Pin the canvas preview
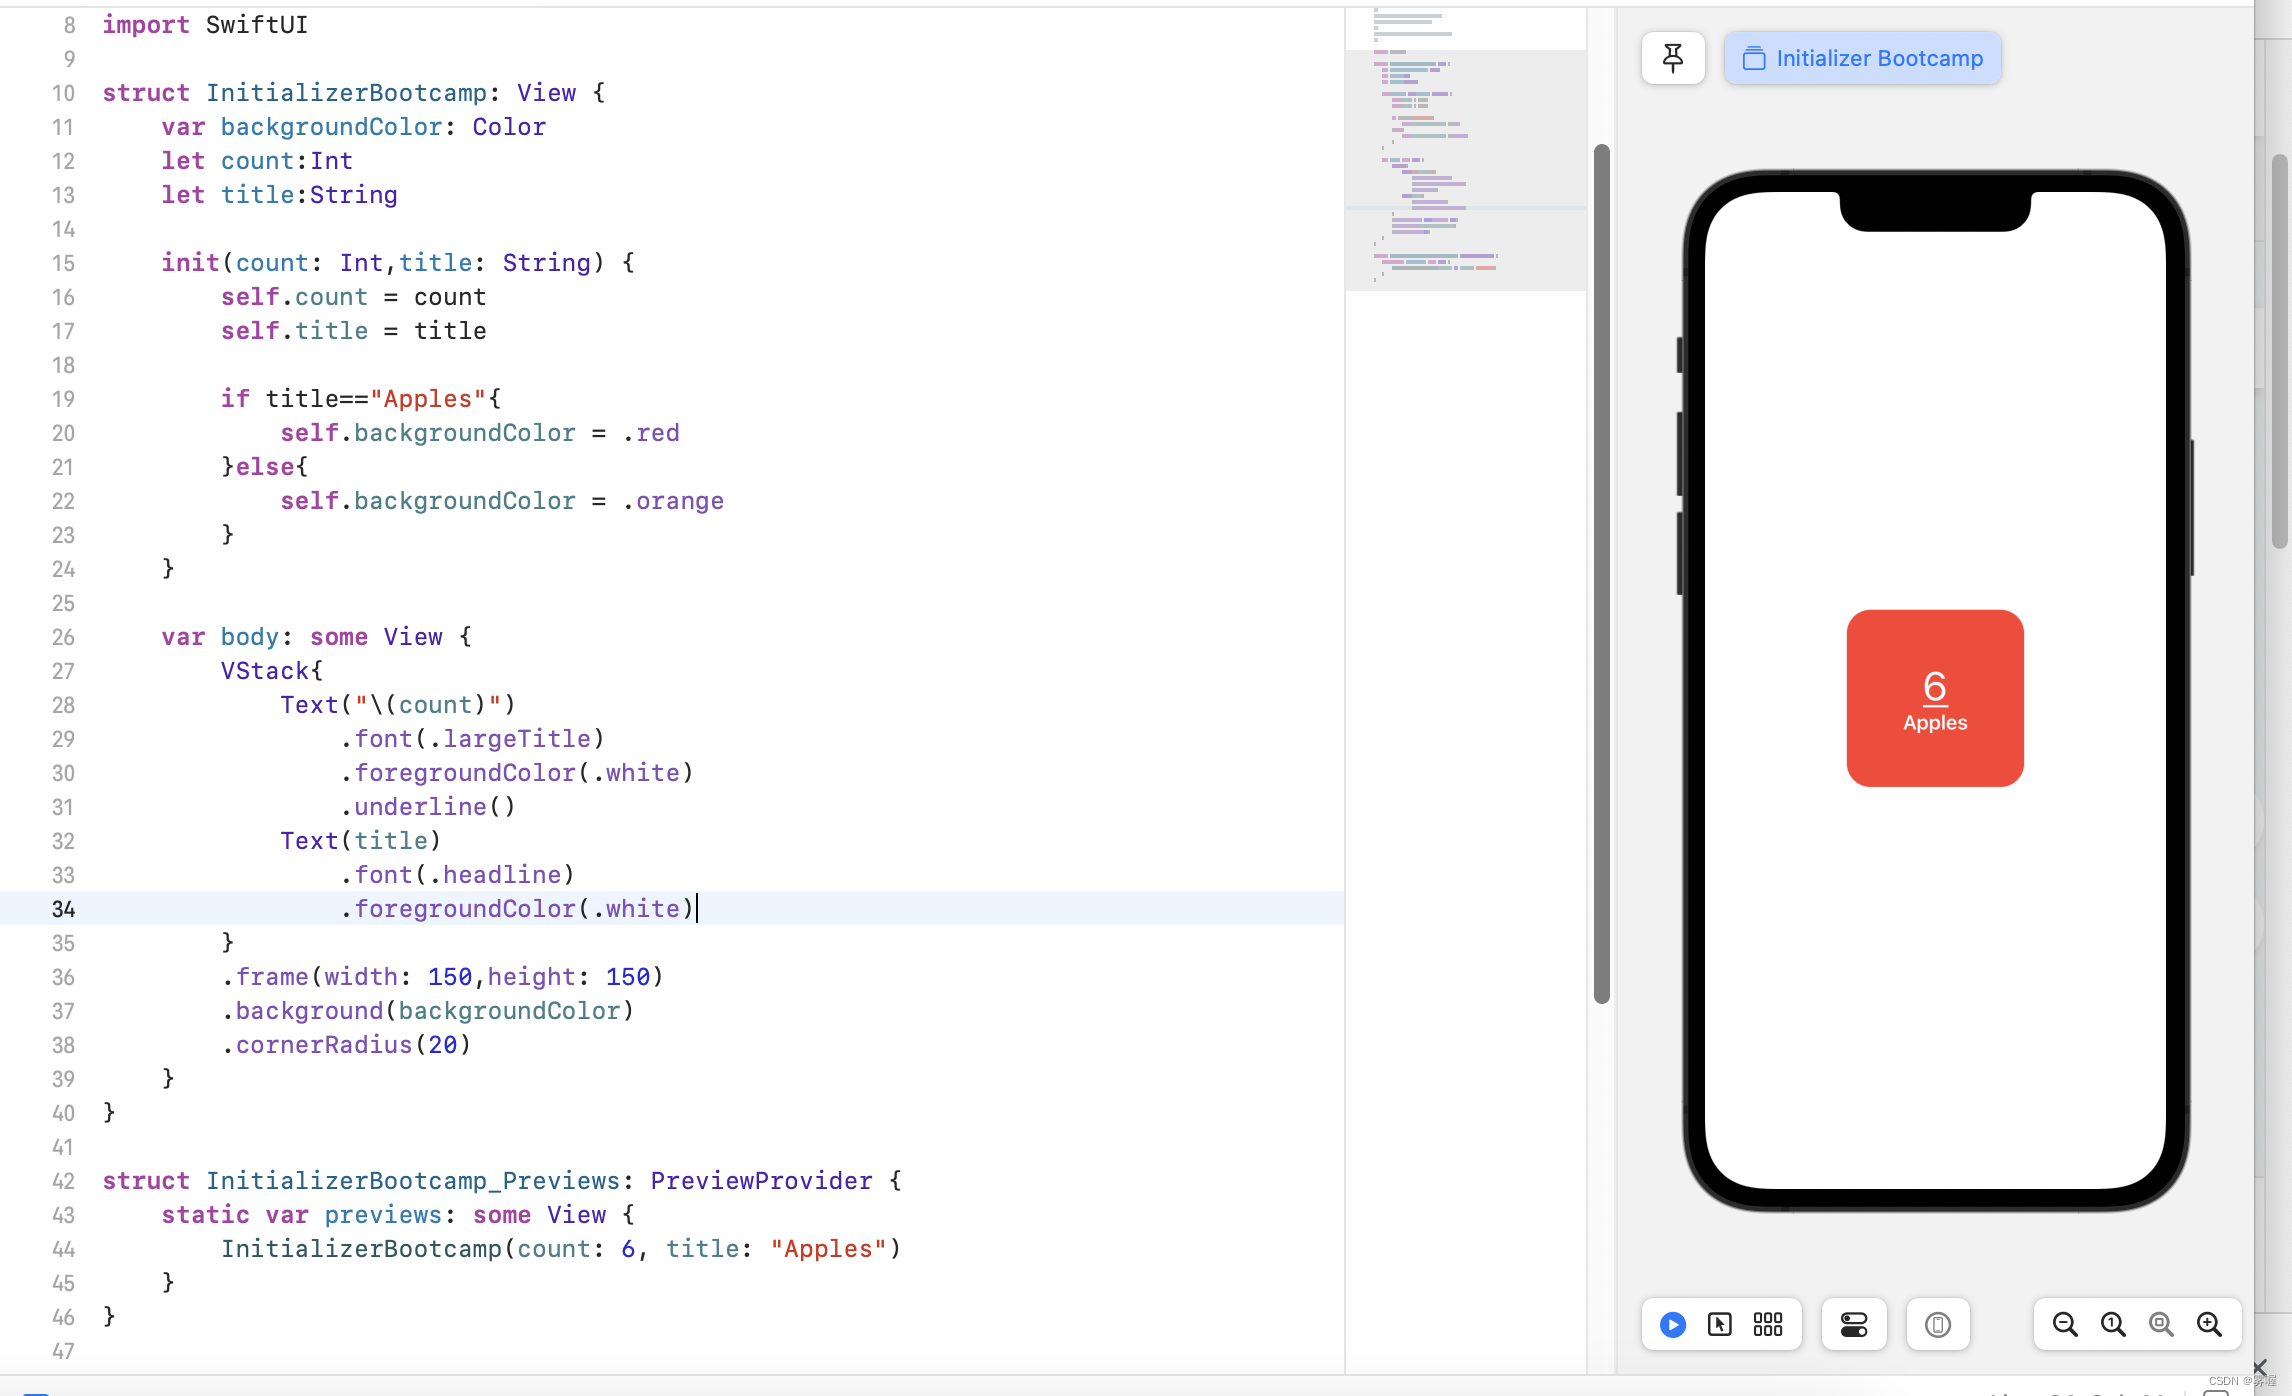 [x=1672, y=57]
